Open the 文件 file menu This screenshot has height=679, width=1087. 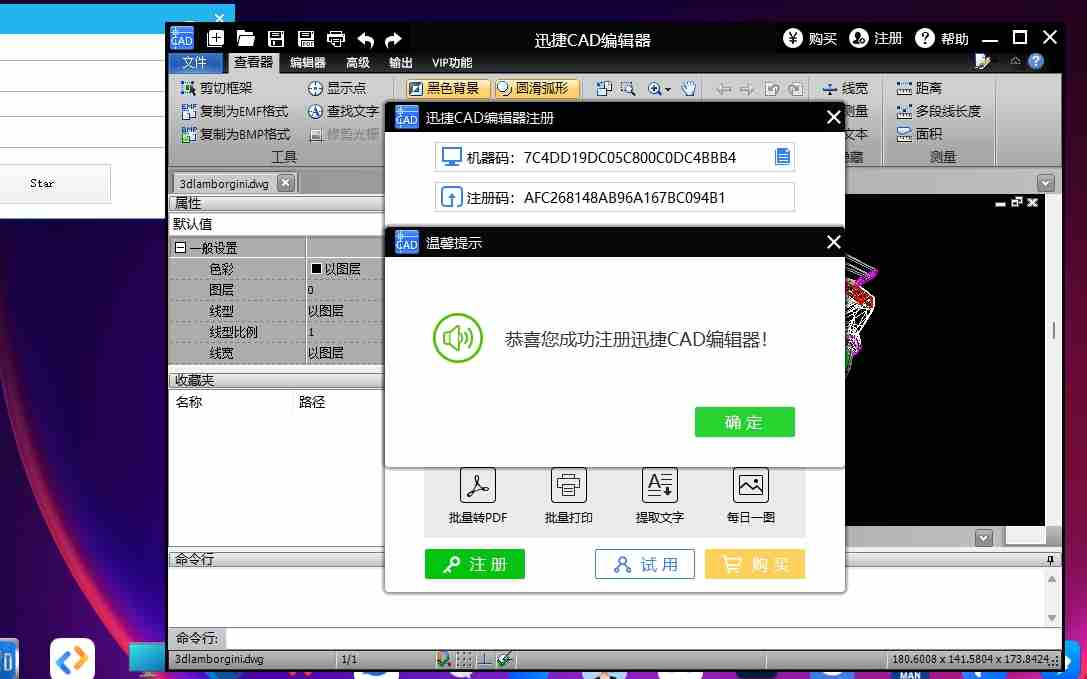click(x=195, y=62)
